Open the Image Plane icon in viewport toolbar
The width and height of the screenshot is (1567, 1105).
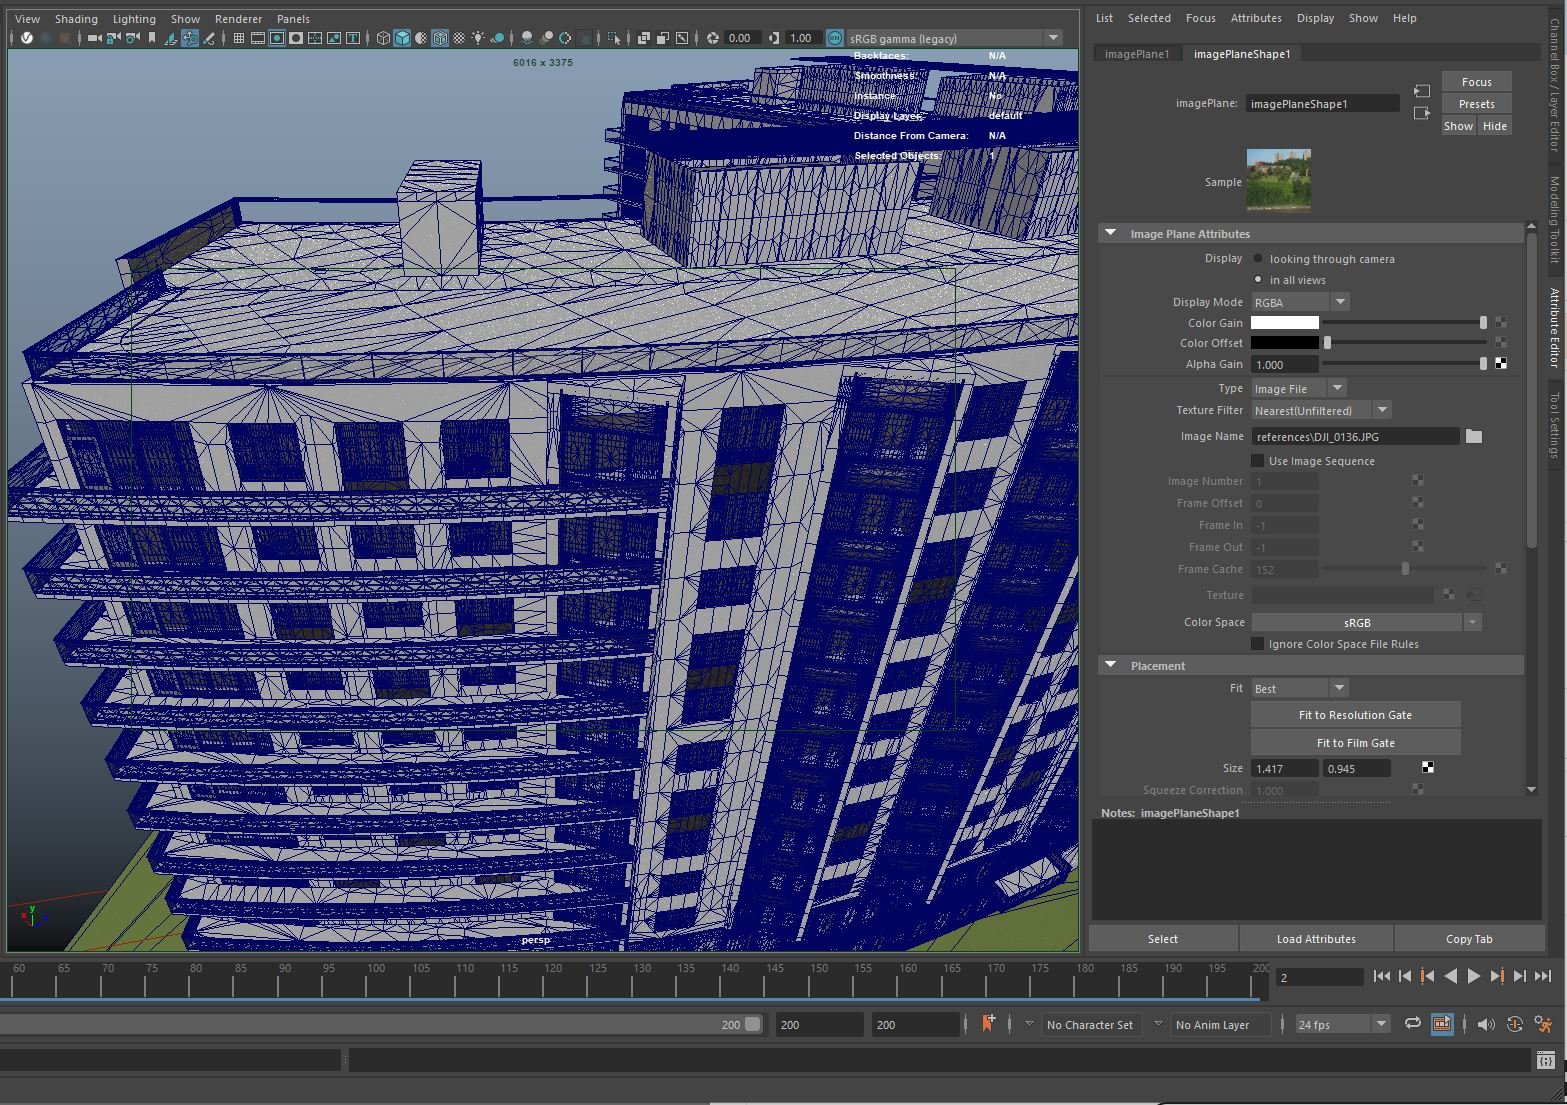tap(170, 38)
